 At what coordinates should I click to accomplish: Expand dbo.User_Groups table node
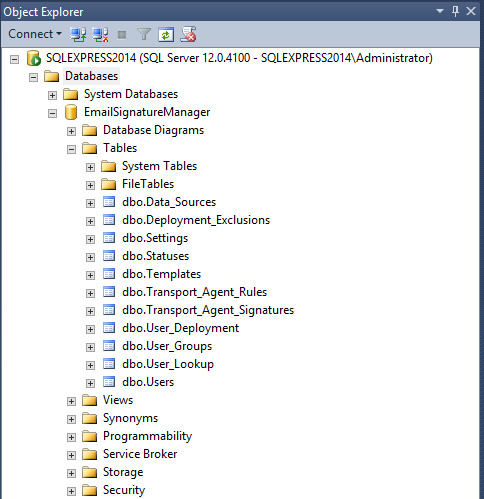pyautogui.click(x=90, y=348)
